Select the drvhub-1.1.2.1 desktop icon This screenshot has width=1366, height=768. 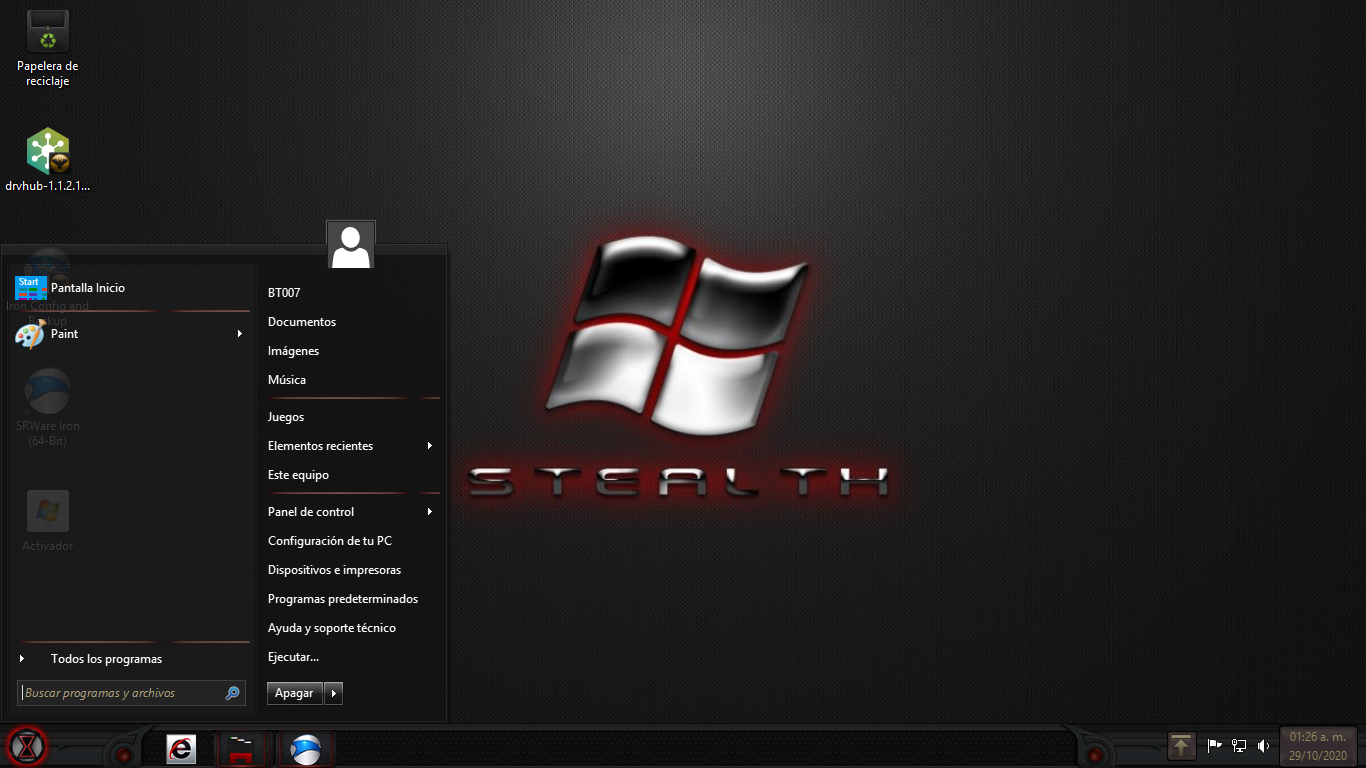[x=48, y=160]
